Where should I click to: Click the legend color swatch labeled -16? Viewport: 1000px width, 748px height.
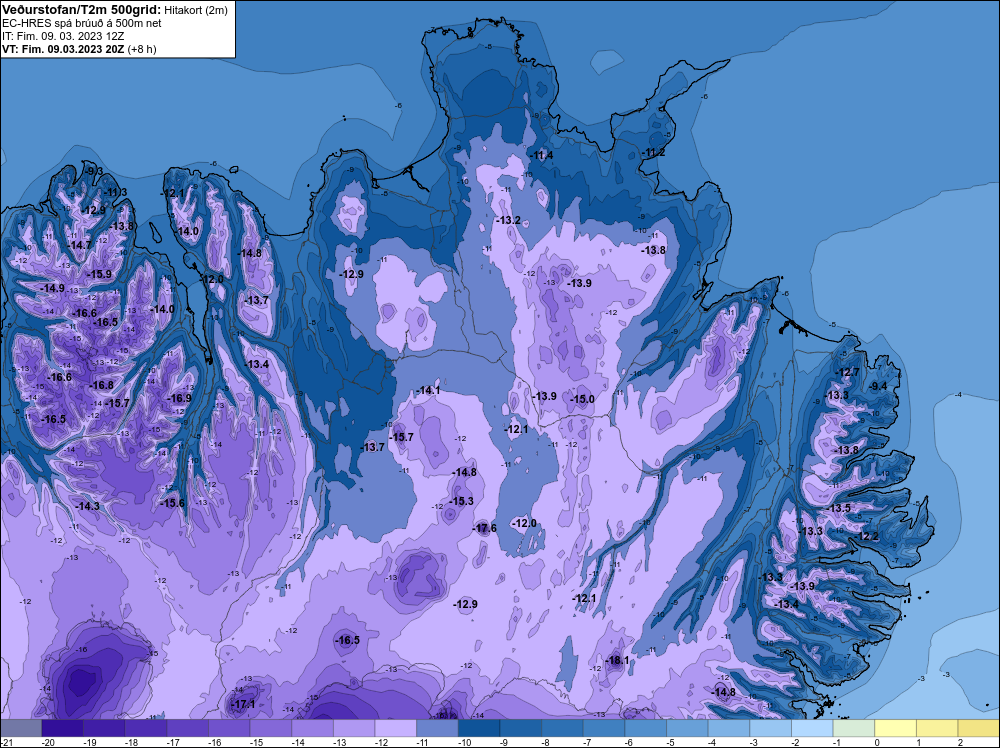tap(229, 728)
